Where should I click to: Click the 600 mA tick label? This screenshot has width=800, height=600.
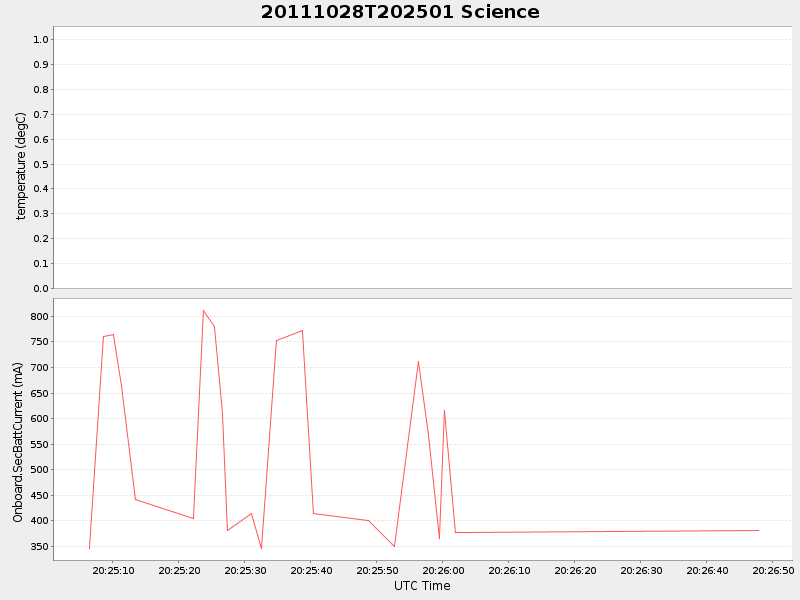[x=39, y=418]
